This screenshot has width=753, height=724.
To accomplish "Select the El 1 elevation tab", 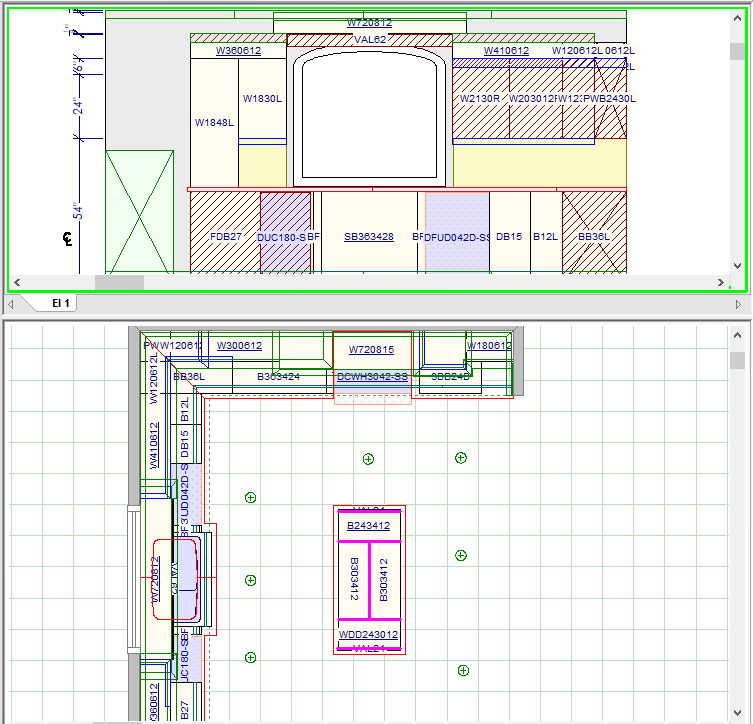I will point(61,303).
